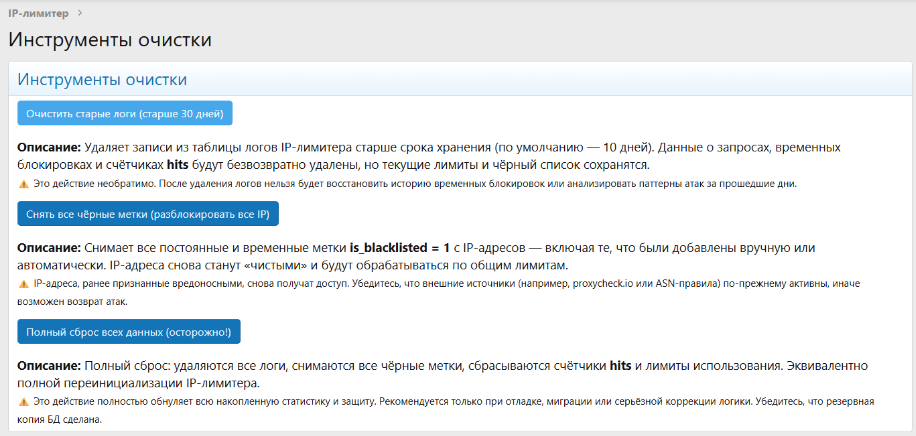Click the "Очистить старые логи" button
916x436 pixels.
click(x=125, y=113)
